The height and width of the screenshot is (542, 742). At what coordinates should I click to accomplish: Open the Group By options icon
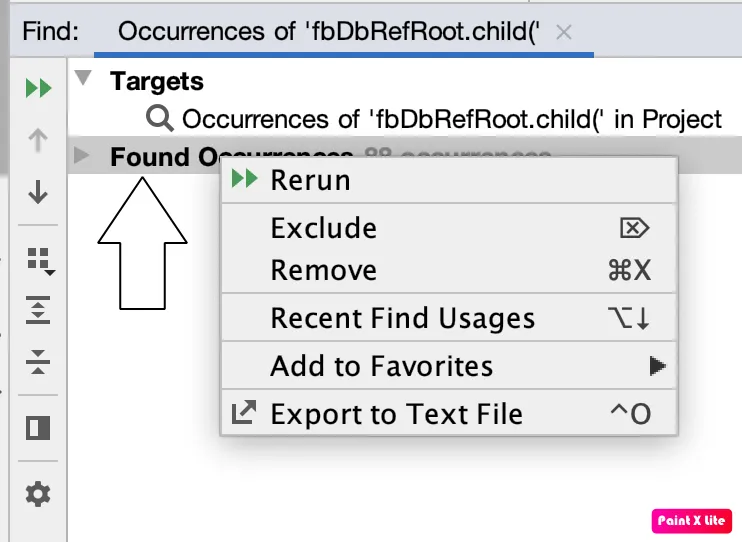pos(40,261)
